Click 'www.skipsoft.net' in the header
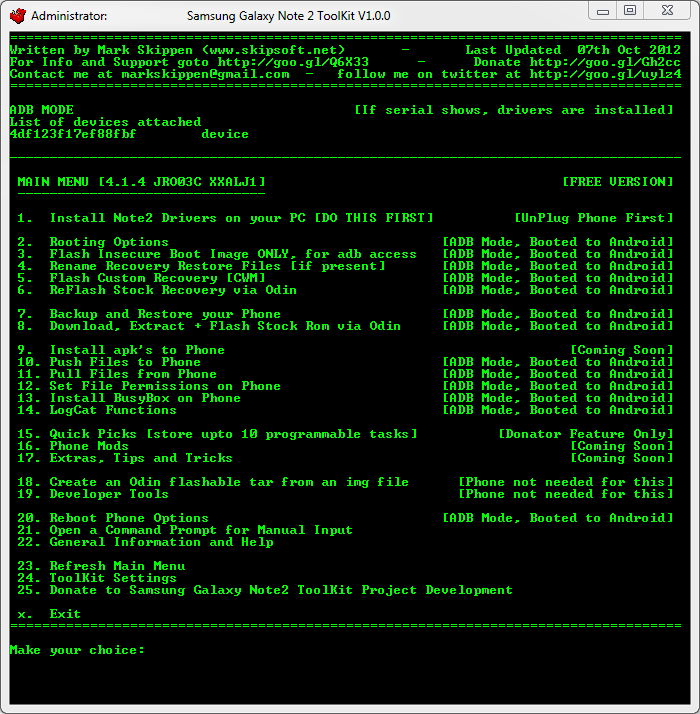Viewport: 700px width, 714px height. tap(273, 50)
